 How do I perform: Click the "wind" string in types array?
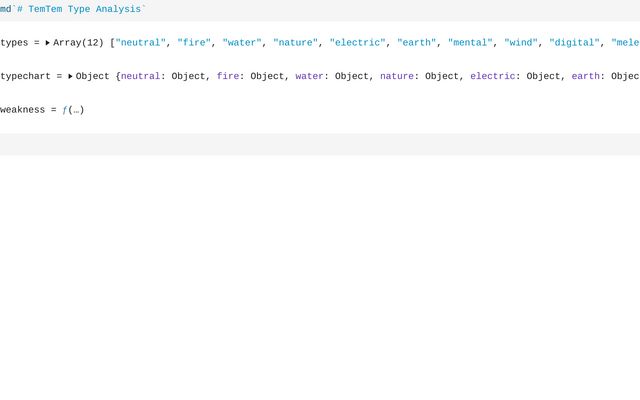[x=521, y=43]
